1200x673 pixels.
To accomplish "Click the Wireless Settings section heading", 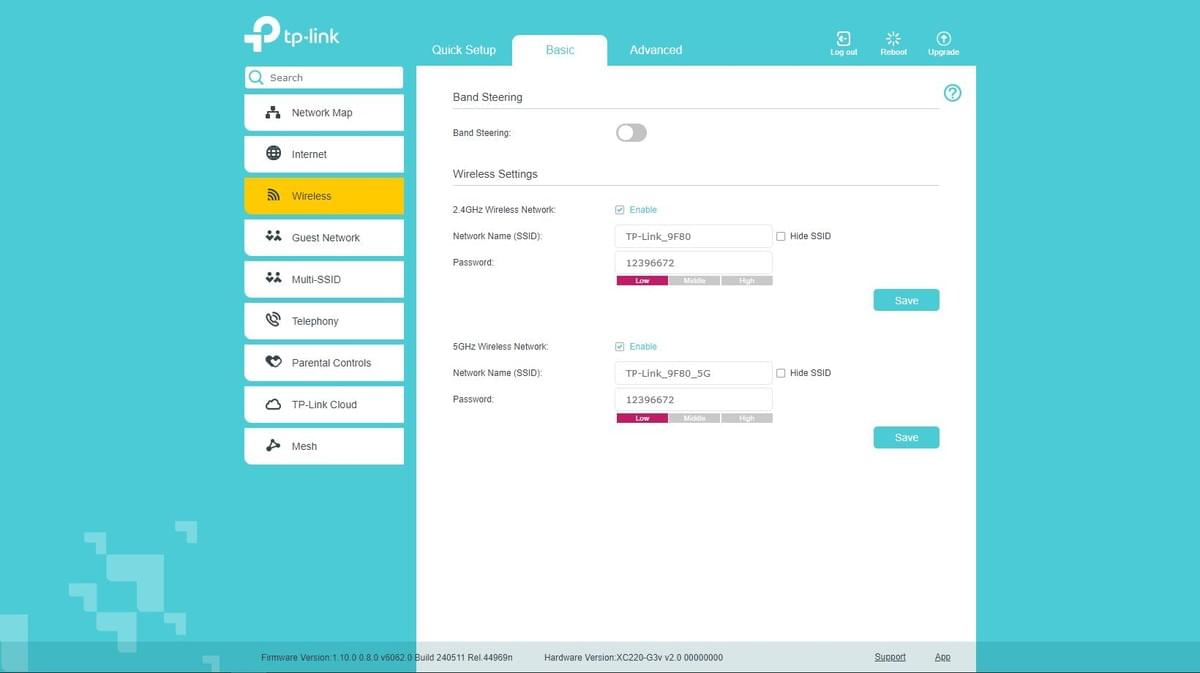I will 495,174.
